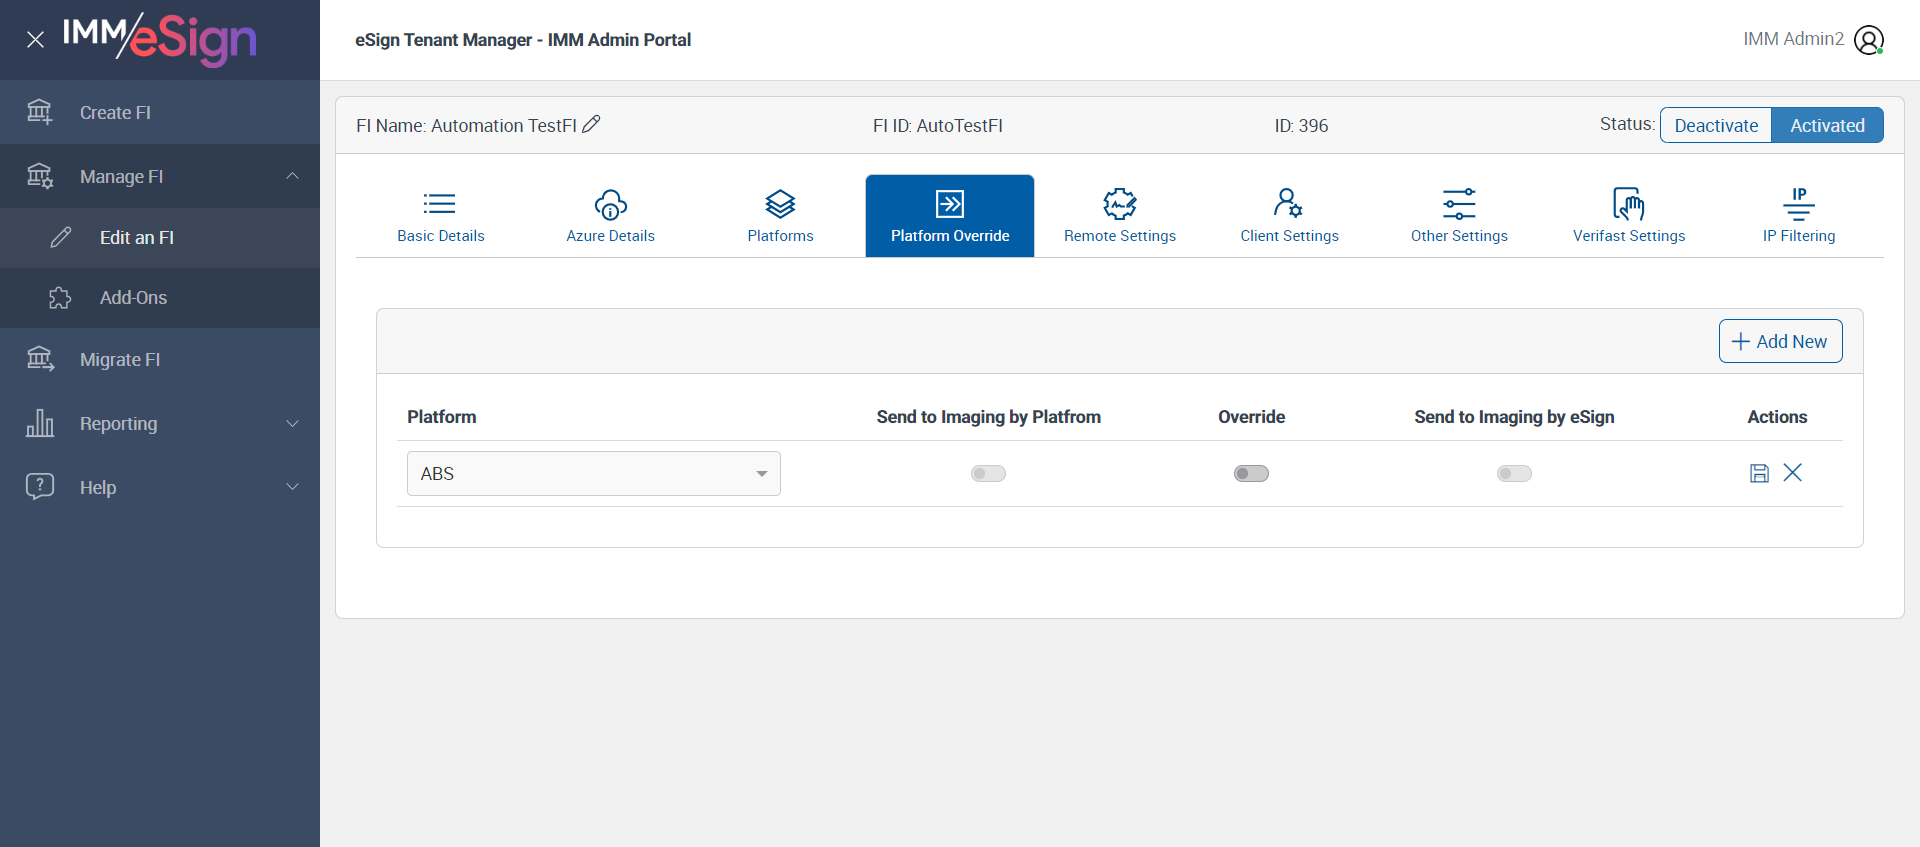The height and width of the screenshot is (847, 1920).
Task: Expand the Help sidebar menu
Action: pos(160,488)
